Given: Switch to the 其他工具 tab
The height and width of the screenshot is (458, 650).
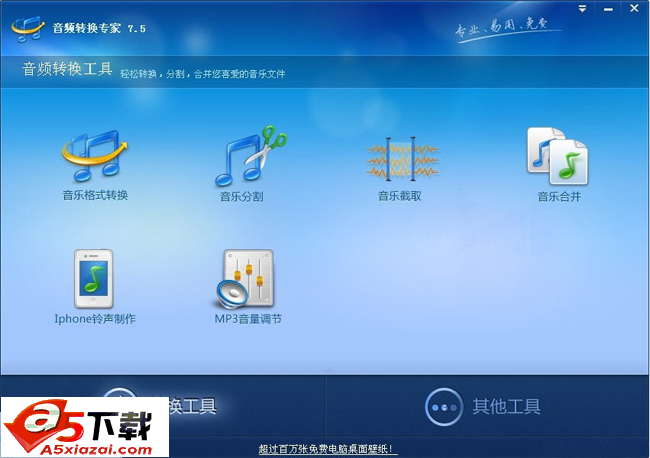Looking at the screenshot, I should coord(488,406).
